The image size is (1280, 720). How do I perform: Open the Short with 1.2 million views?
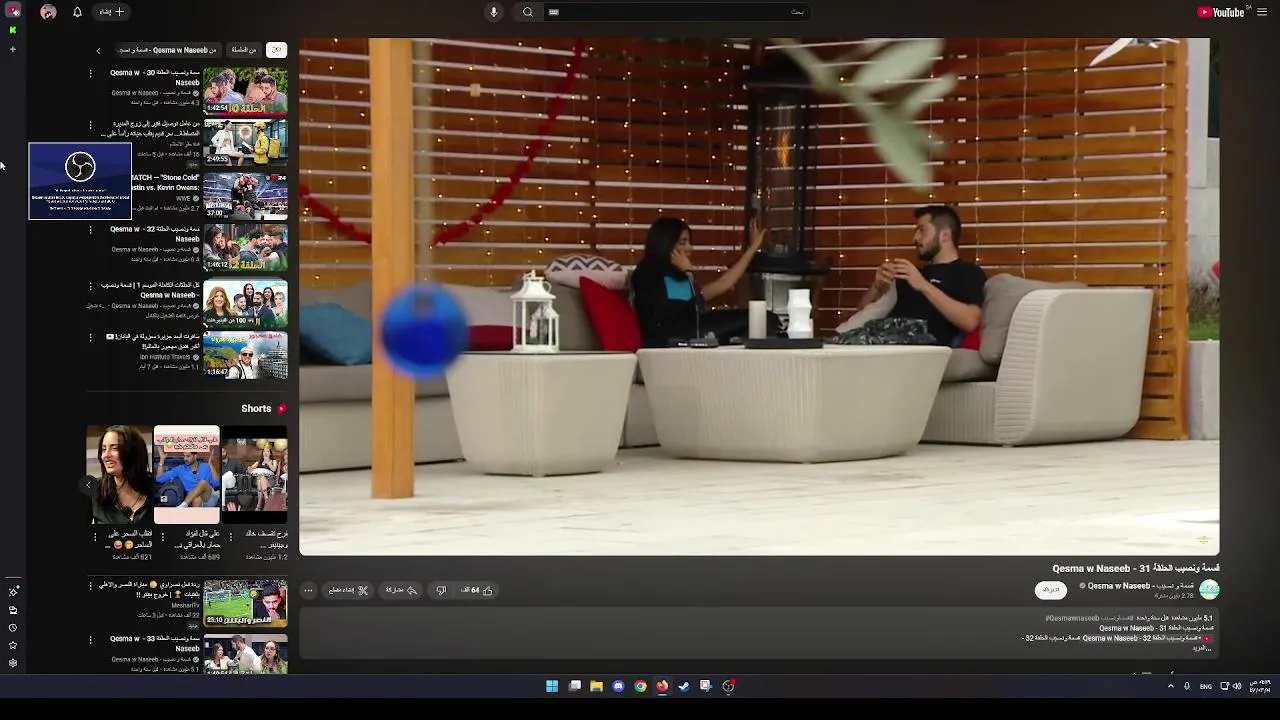click(x=254, y=475)
